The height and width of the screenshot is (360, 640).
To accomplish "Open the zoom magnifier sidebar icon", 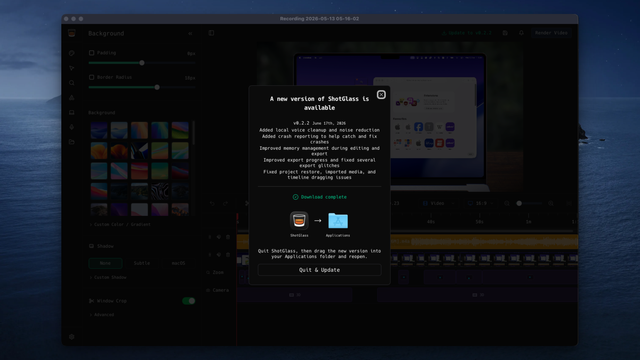I will (x=72, y=83).
